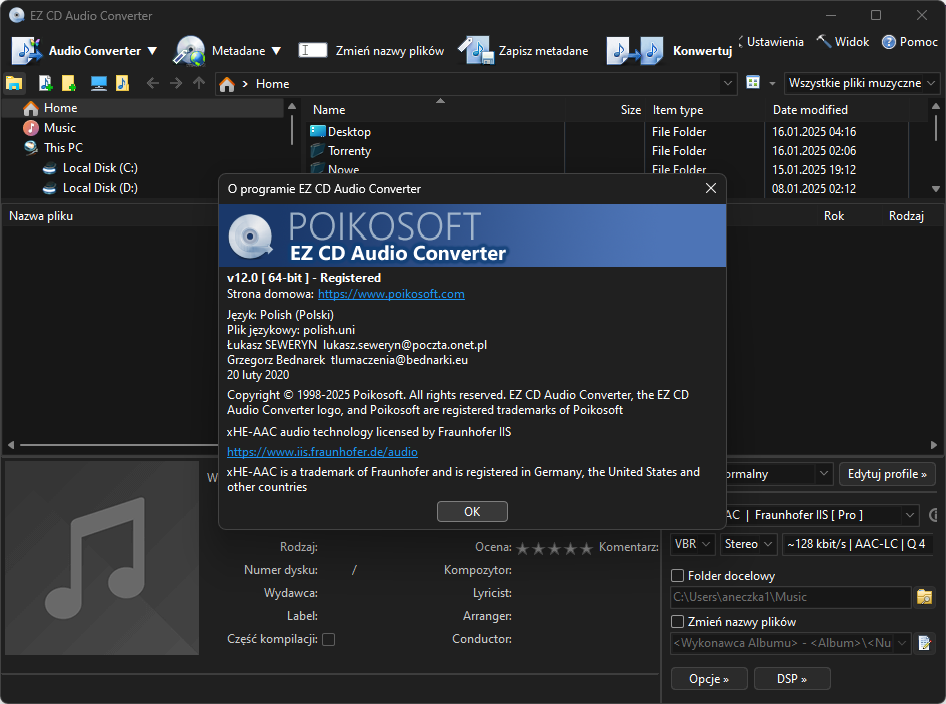
Task: Click the Rok column header
Action: [x=834, y=216]
